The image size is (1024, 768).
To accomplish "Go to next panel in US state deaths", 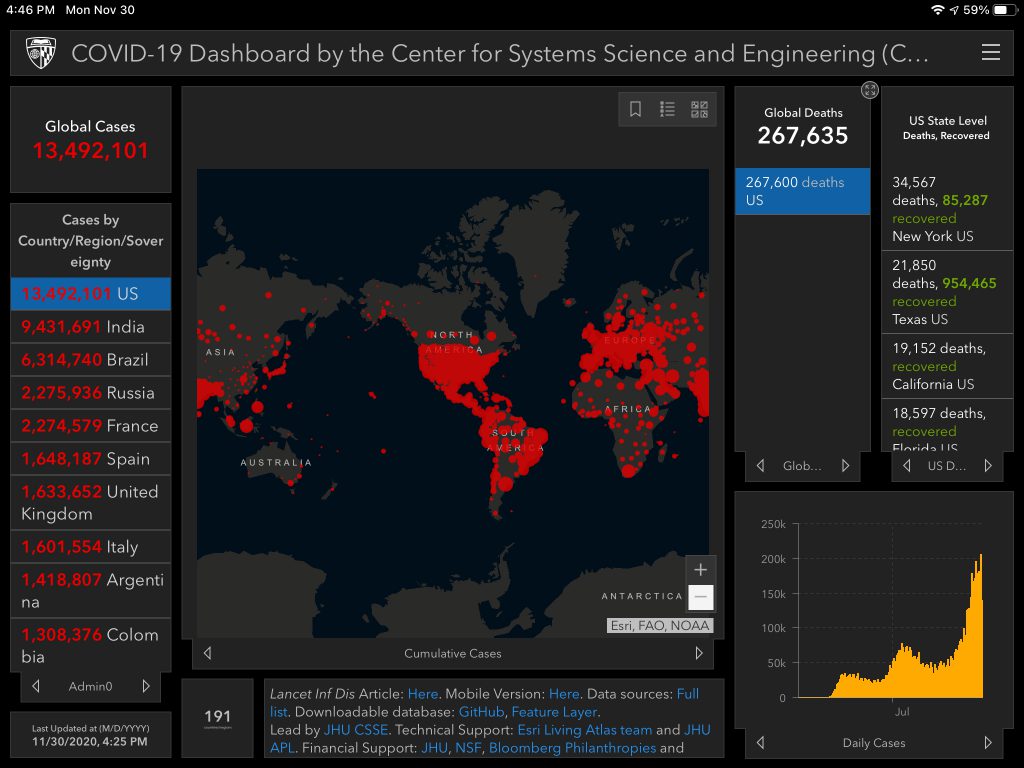I will 988,465.
